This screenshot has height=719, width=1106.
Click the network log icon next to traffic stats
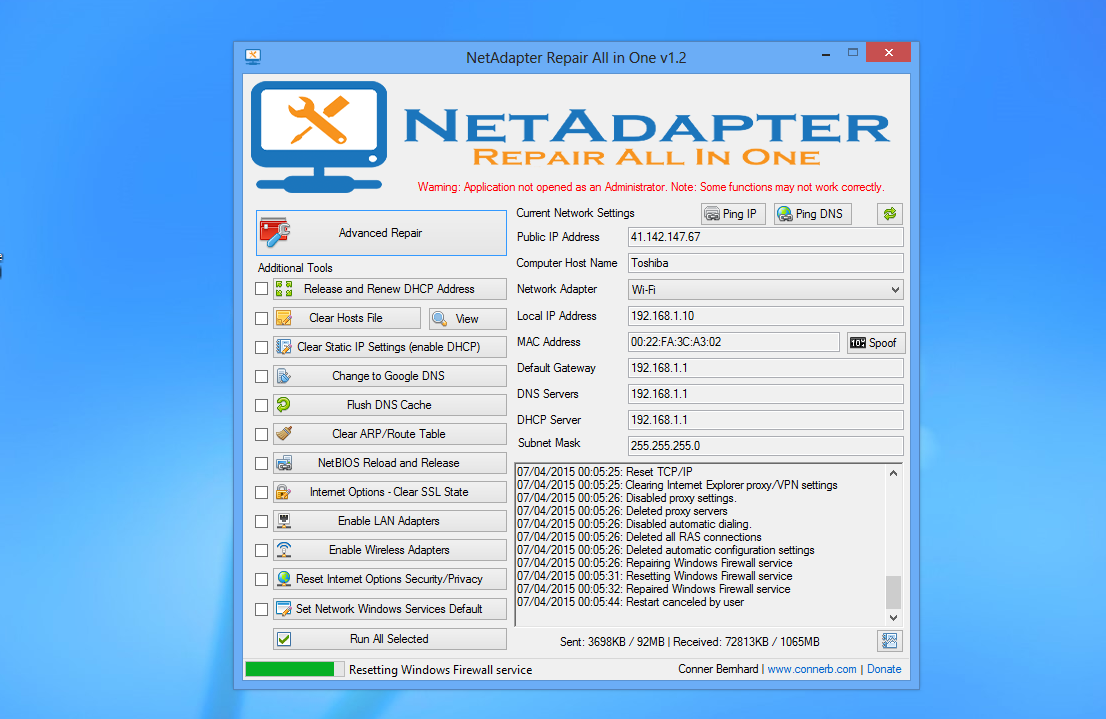(x=889, y=641)
